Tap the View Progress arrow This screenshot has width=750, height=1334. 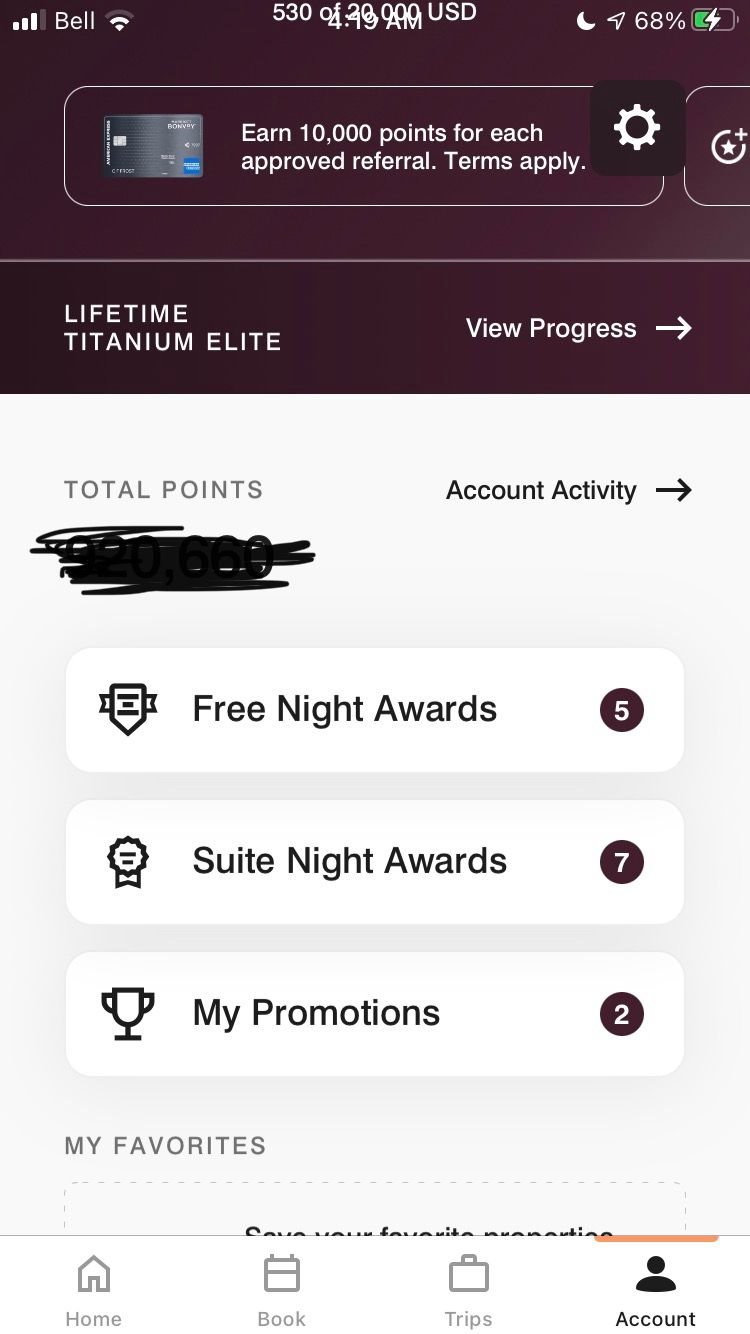coord(674,328)
